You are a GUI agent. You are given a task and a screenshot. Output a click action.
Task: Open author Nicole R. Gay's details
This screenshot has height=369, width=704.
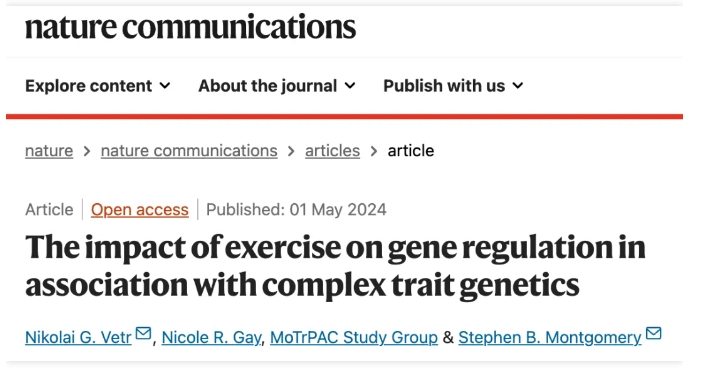(x=211, y=337)
